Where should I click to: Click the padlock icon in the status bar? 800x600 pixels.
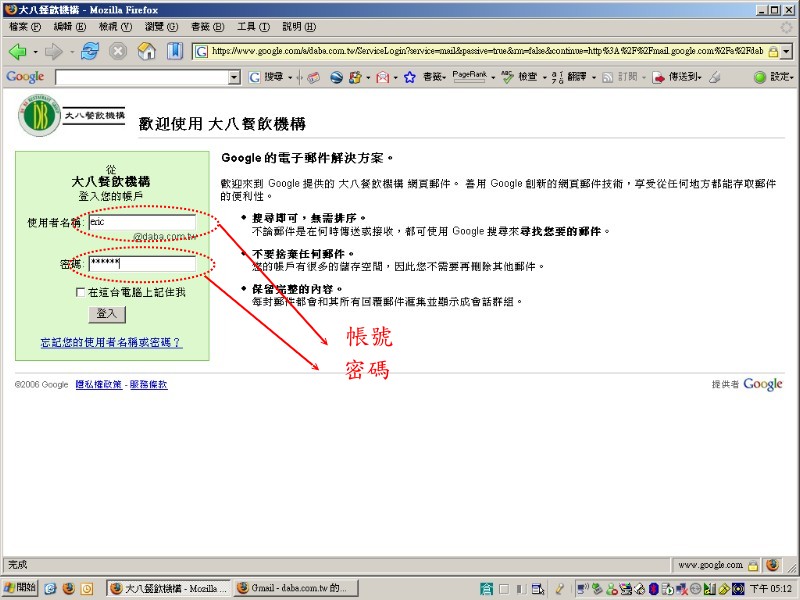[753, 565]
